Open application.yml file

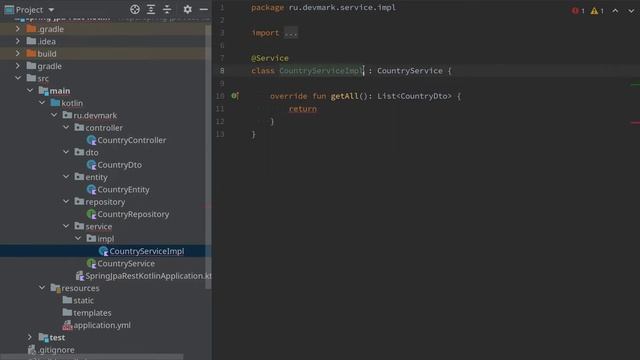pos(102,325)
